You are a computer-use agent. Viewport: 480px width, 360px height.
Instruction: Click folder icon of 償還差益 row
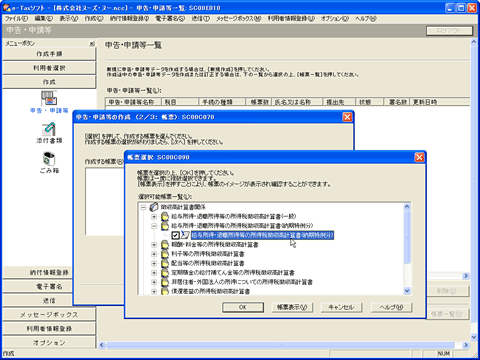coord(165,291)
